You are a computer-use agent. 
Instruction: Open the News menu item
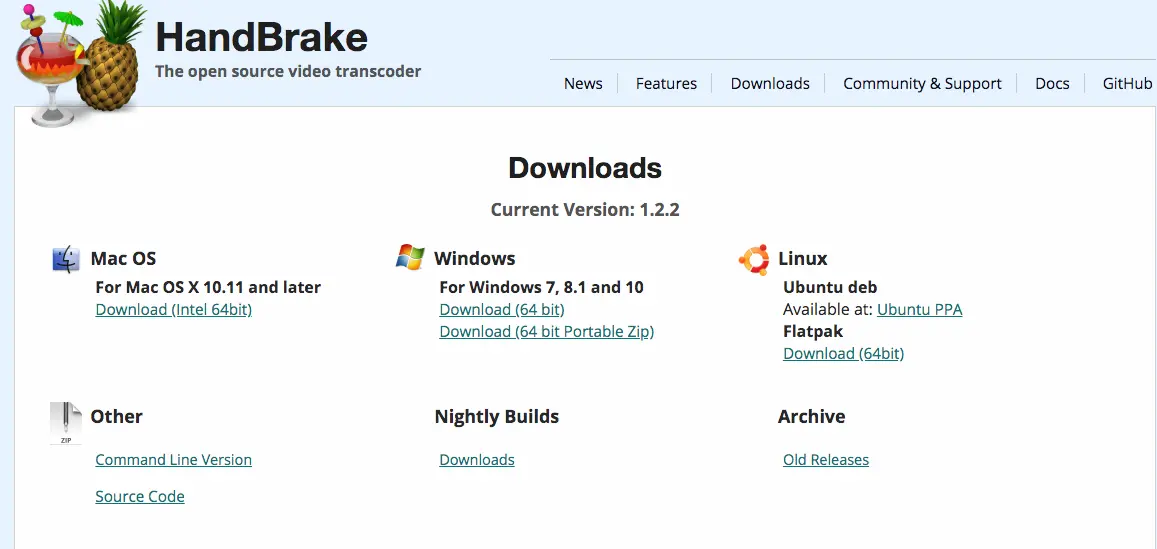click(x=583, y=84)
